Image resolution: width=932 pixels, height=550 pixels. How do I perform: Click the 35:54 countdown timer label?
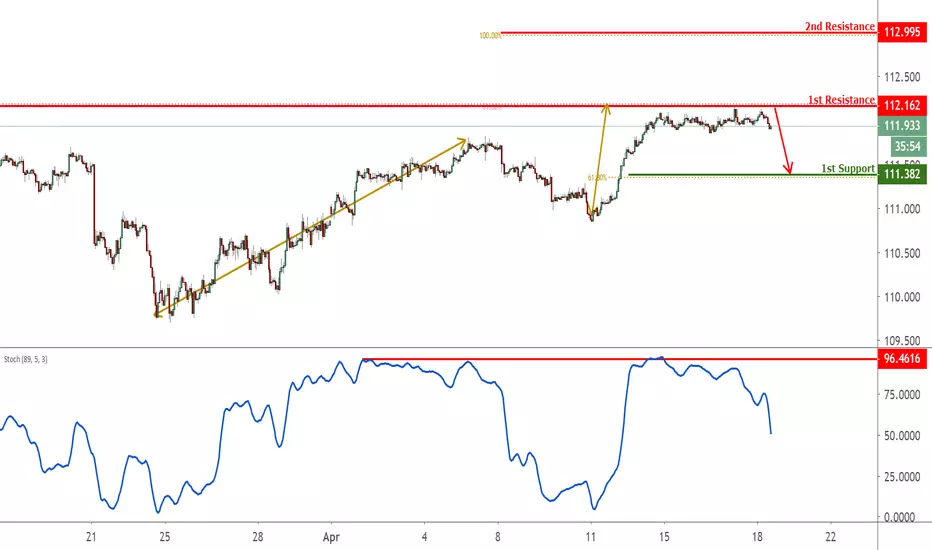908,146
